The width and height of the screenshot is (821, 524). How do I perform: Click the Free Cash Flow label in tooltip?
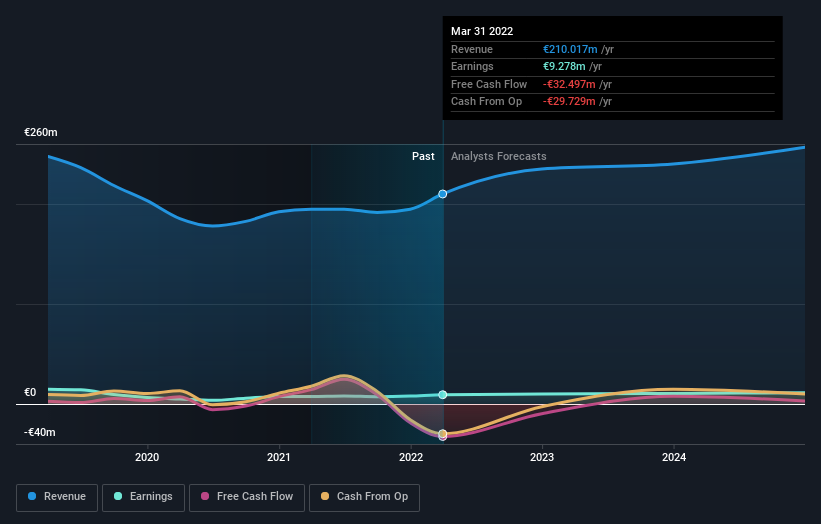(489, 84)
